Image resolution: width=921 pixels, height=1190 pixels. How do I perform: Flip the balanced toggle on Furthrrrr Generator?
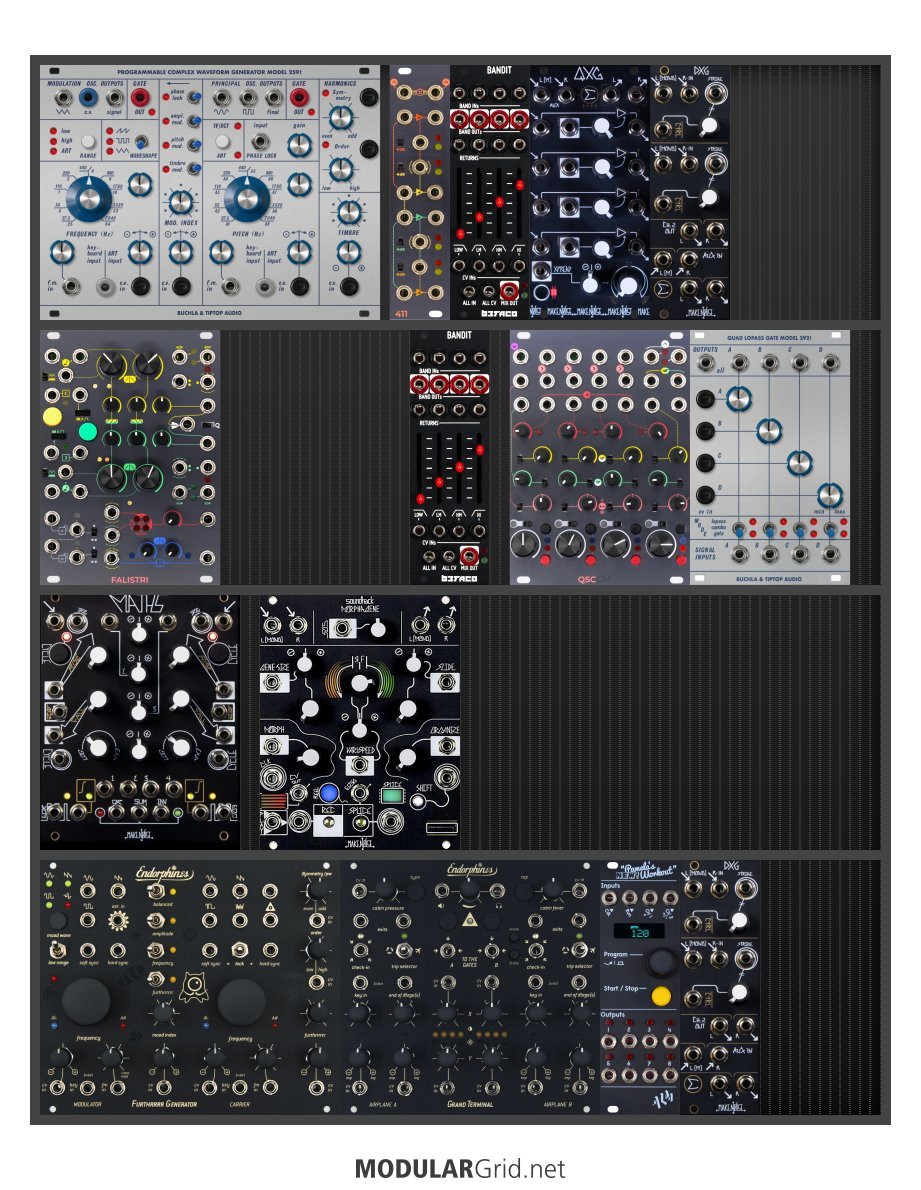click(x=158, y=891)
